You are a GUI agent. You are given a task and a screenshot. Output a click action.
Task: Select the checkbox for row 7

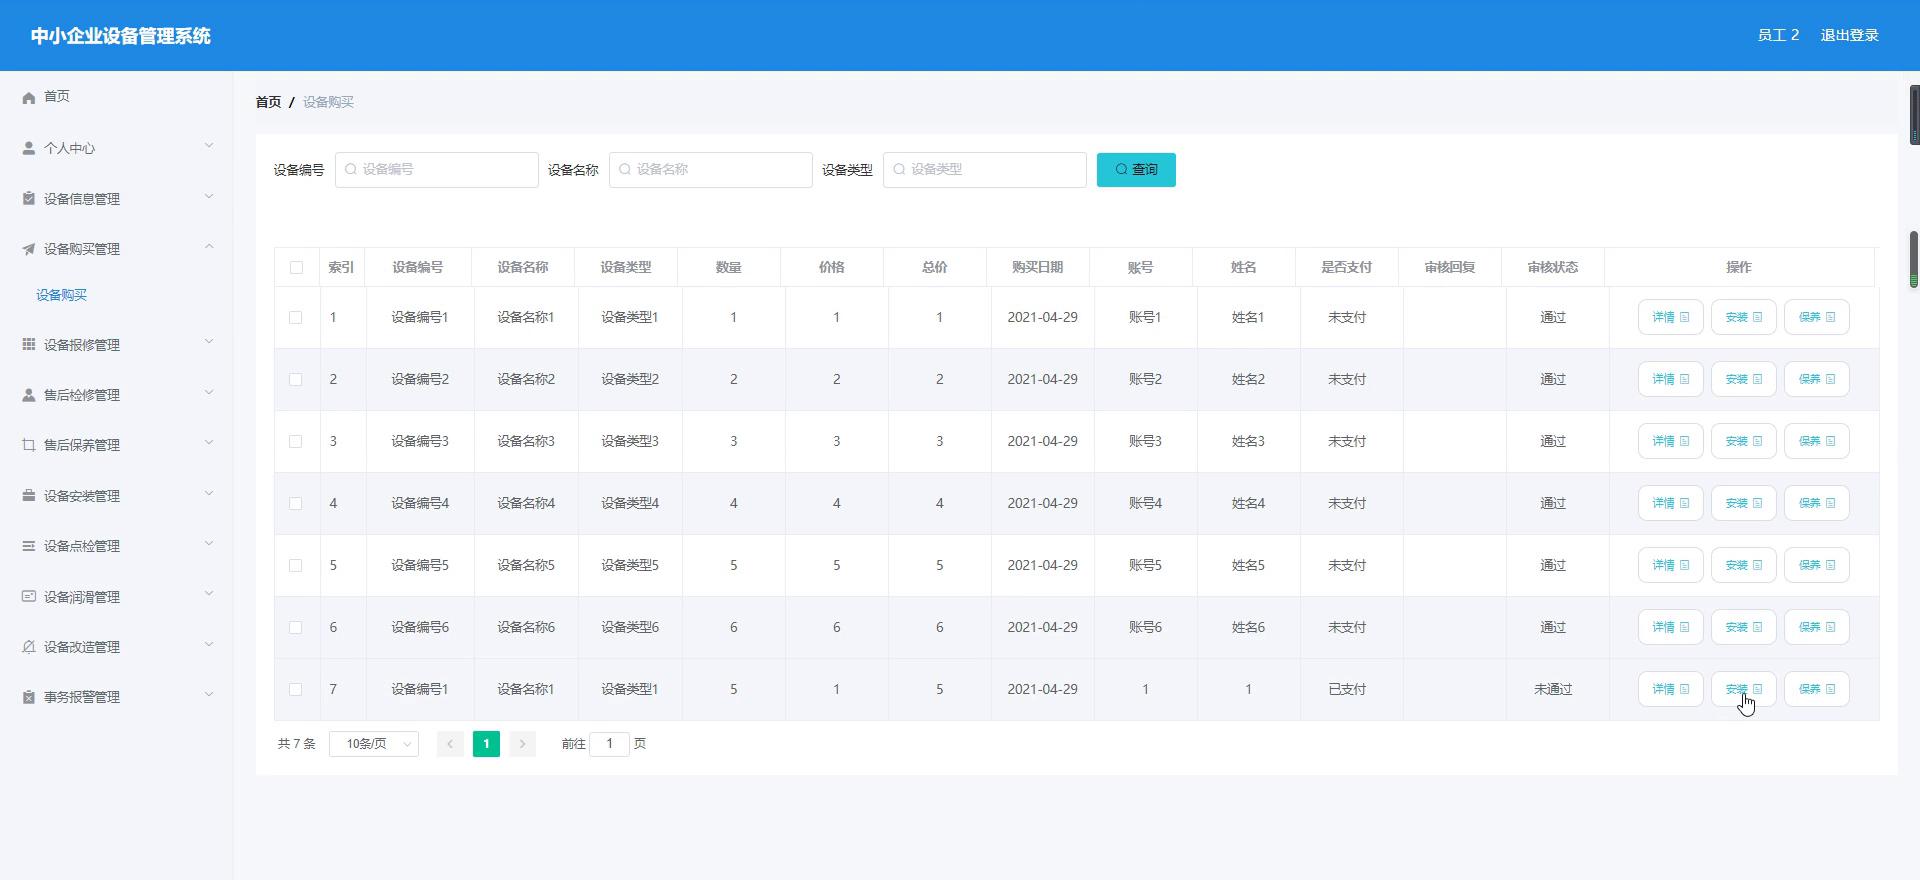(x=295, y=689)
